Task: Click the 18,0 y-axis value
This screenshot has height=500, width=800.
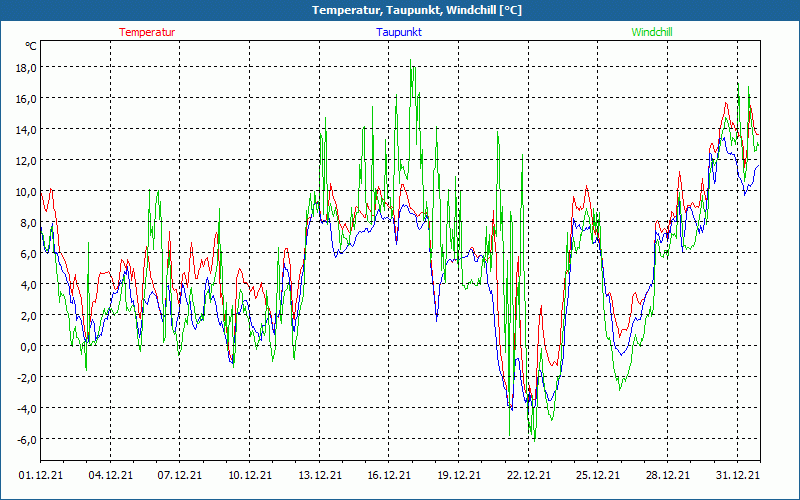Action: [26, 68]
